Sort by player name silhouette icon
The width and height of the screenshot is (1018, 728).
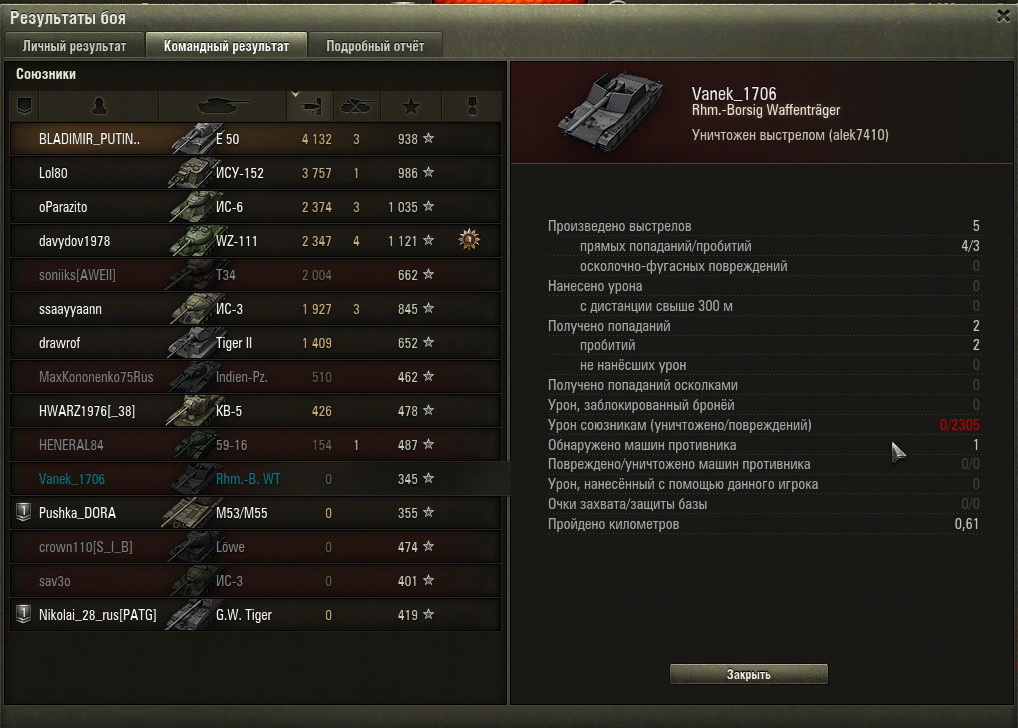click(99, 106)
